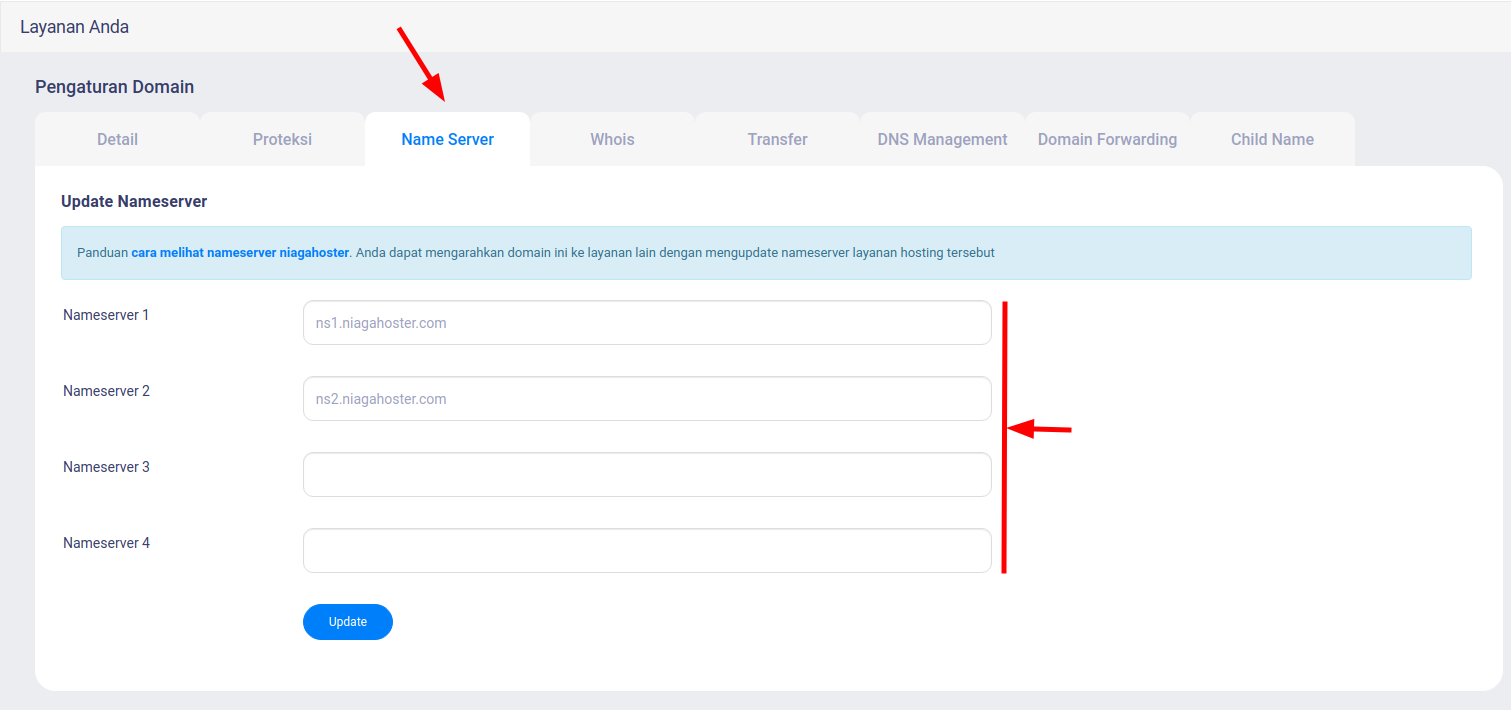Click the Update Nameserver section title
Image resolution: width=1511 pixels, height=710 pixels.
[134, 201]
